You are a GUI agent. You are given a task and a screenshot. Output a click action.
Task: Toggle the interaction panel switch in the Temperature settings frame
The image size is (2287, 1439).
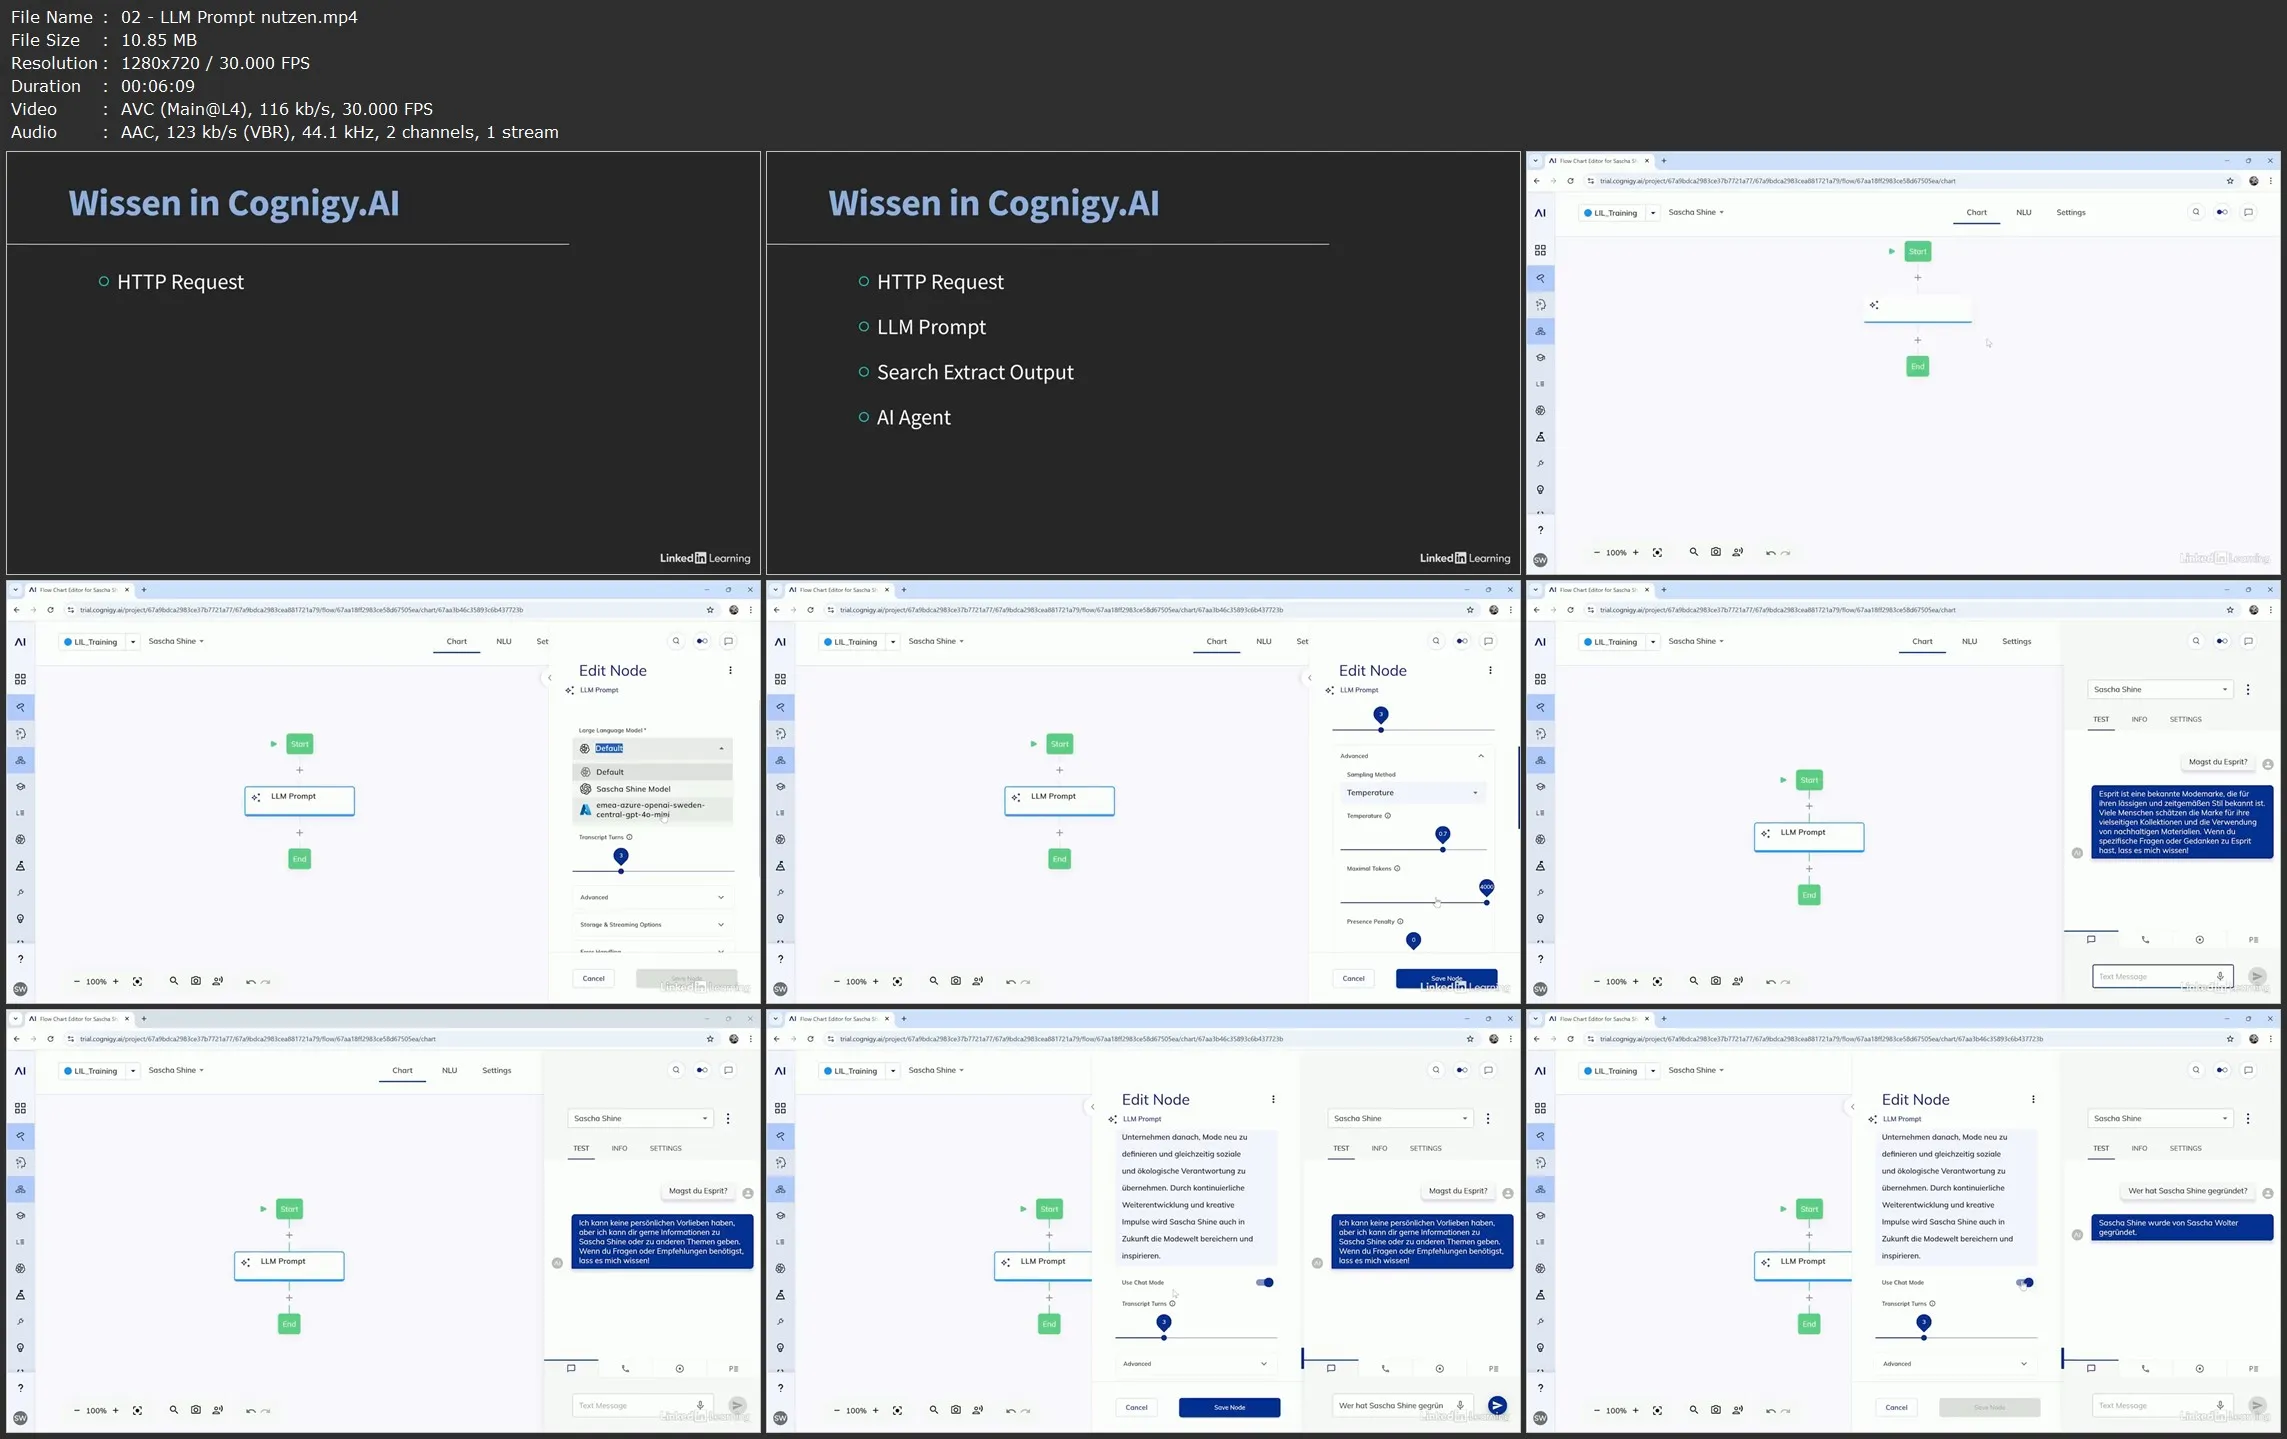tap(1462, 641)
